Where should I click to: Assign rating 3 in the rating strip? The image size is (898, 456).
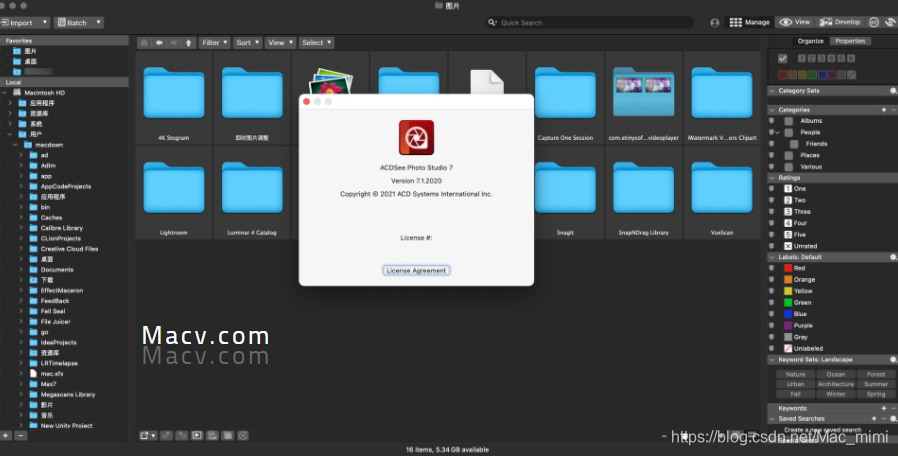821,58
